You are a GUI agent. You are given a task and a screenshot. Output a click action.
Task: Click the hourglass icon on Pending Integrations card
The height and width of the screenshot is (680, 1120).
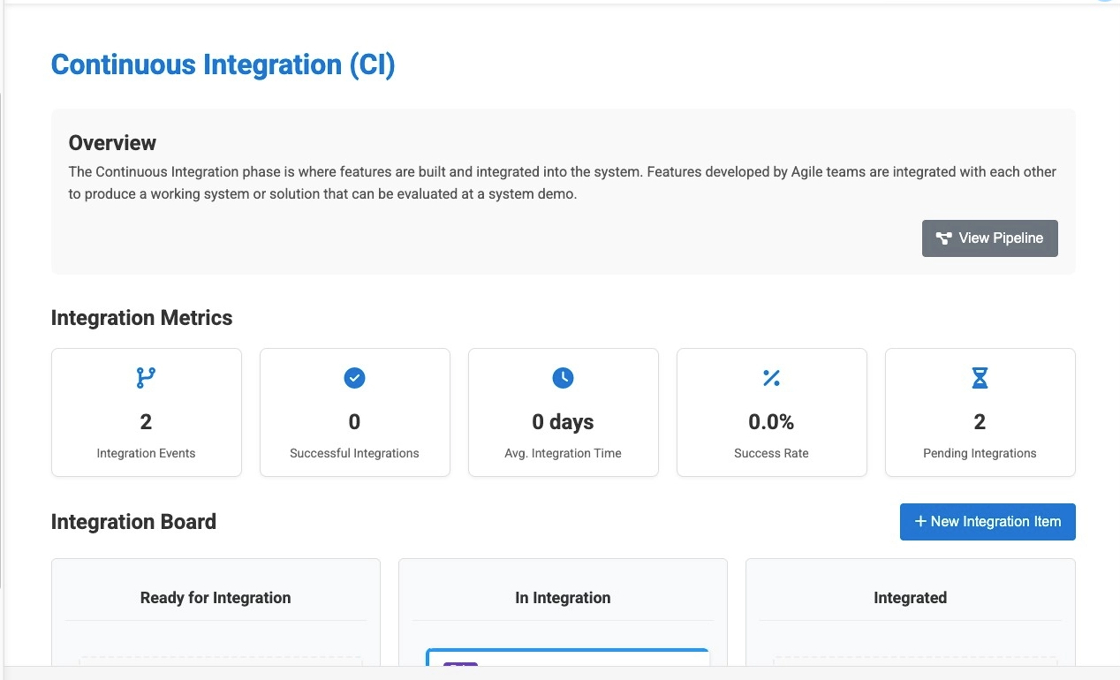click(x=979, y=378)
